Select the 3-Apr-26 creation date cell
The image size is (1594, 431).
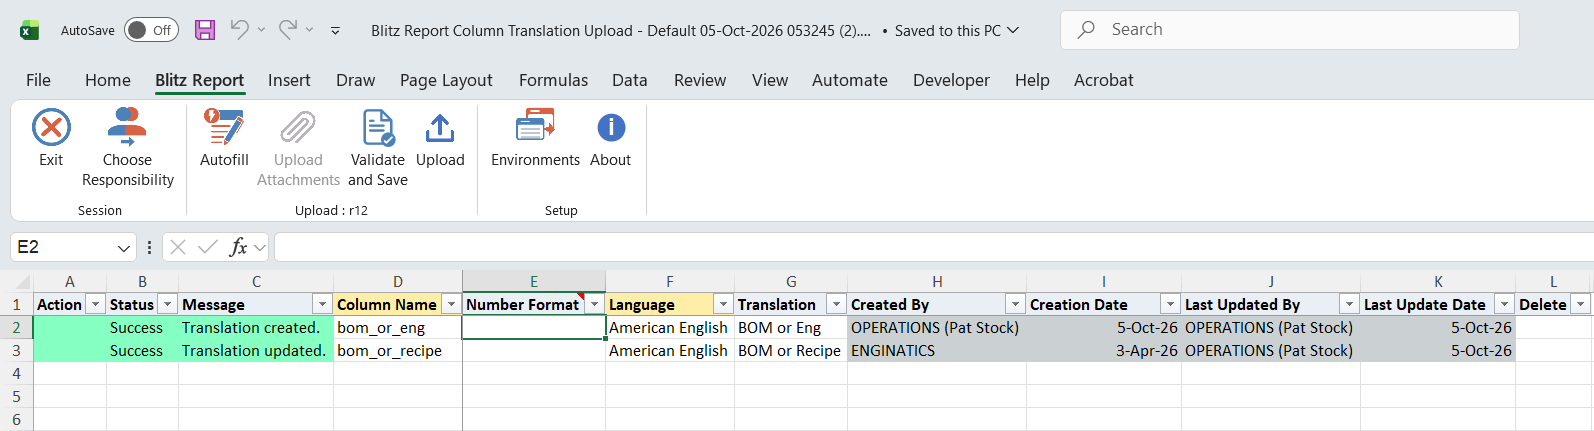[1104, 350]
